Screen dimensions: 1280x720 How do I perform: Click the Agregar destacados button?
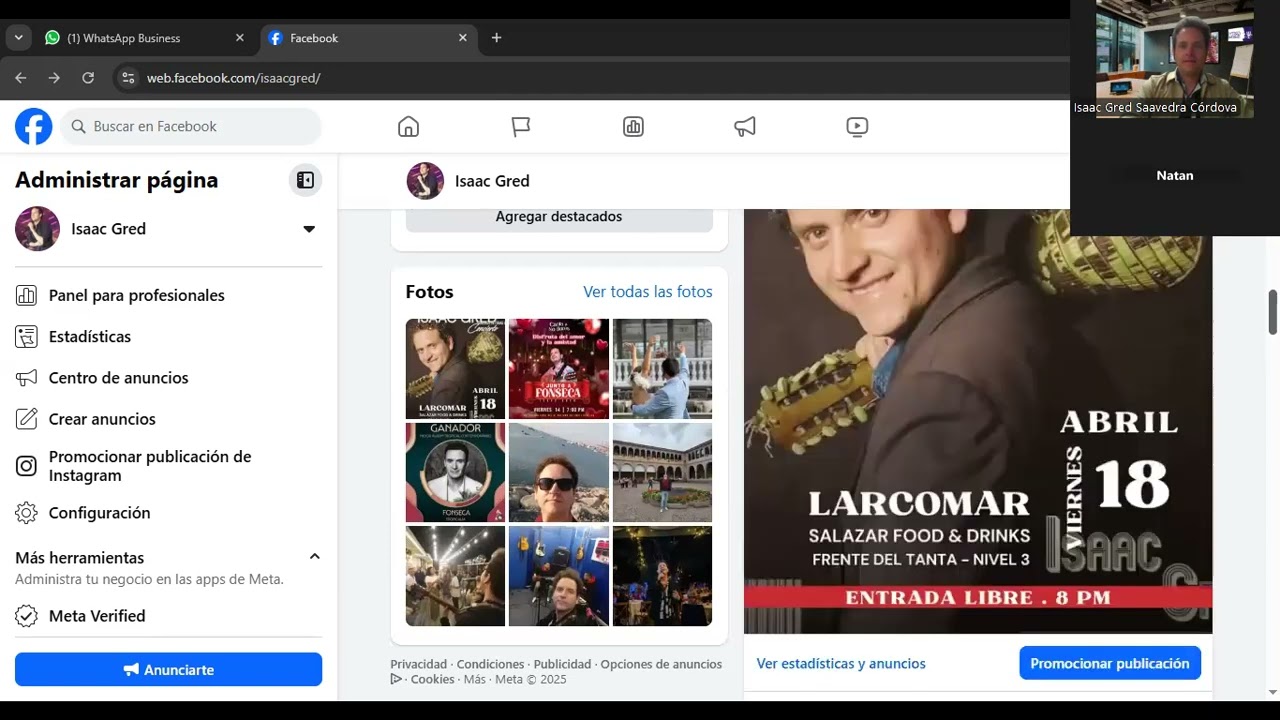click(x=559, y=217)
